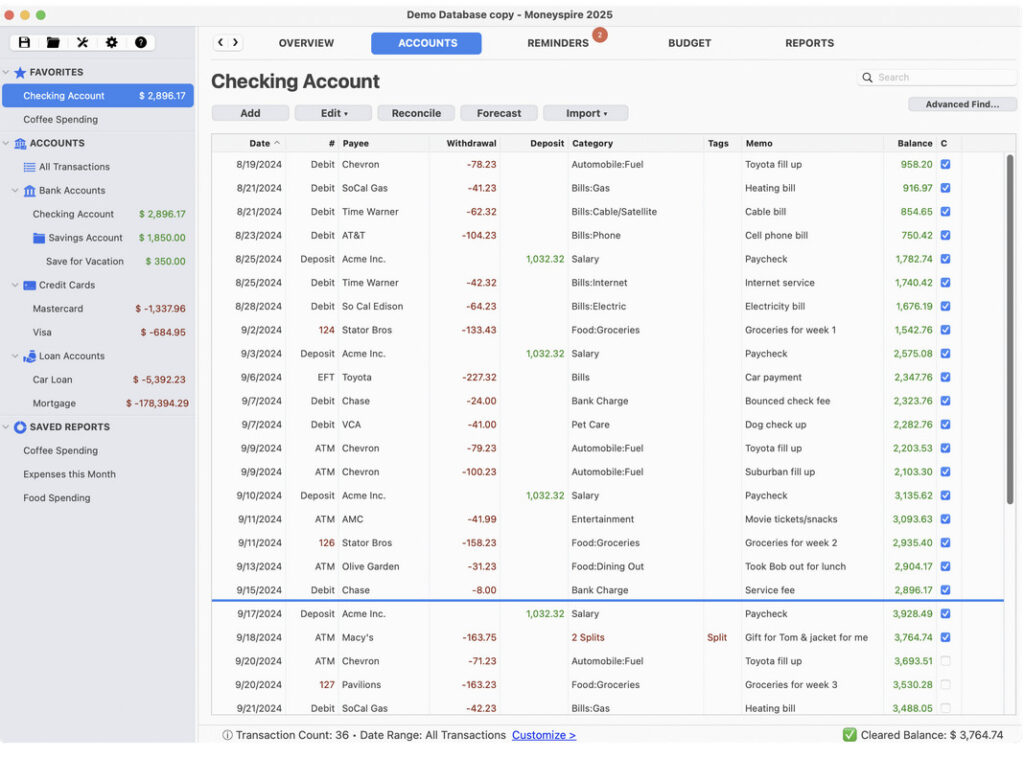Mark Pavilions groceries week 3 cleared
1024x759 pixels.
point(945,685)
